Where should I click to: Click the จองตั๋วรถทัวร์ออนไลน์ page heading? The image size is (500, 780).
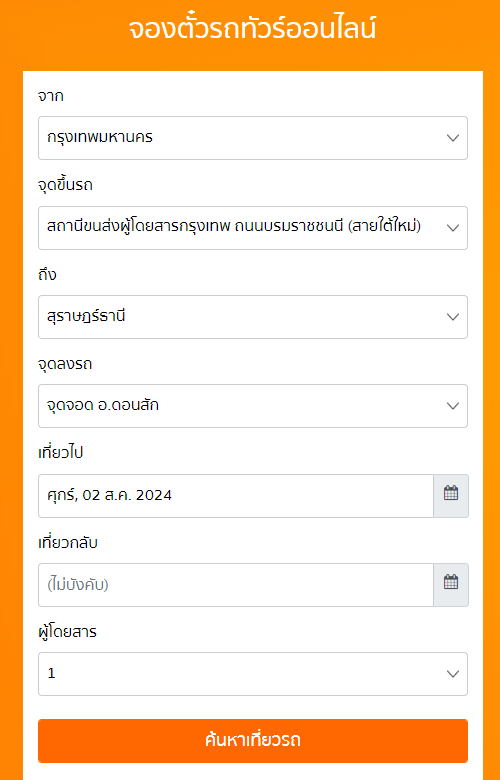(x=252, y=28)
